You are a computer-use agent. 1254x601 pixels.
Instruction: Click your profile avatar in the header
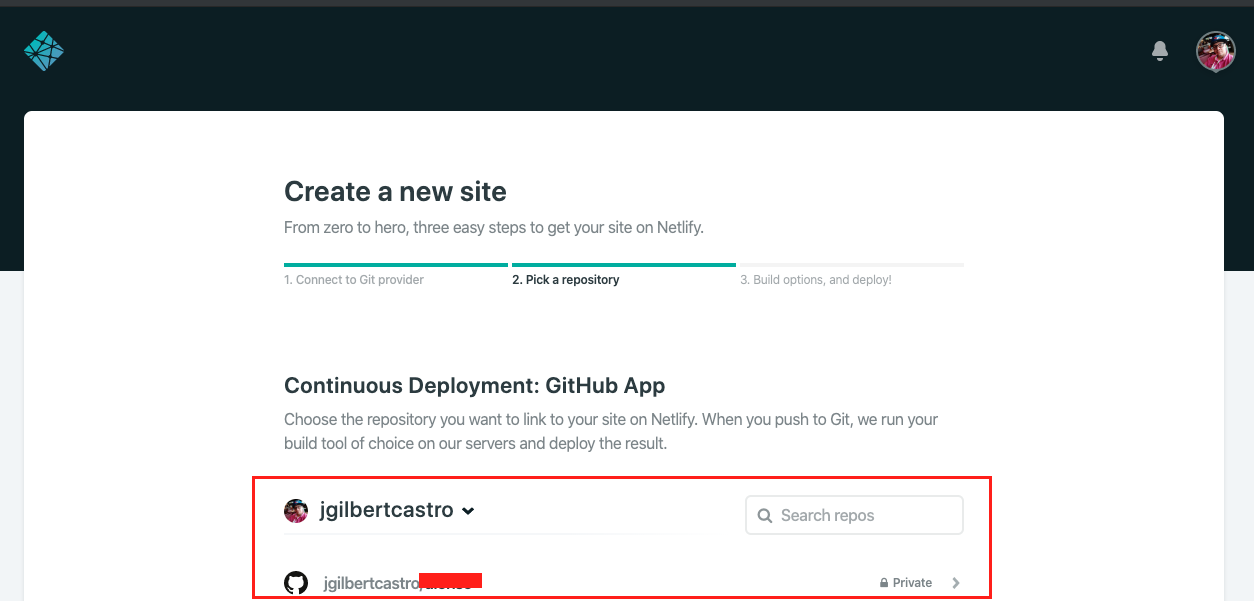[x=1214, y=50]
